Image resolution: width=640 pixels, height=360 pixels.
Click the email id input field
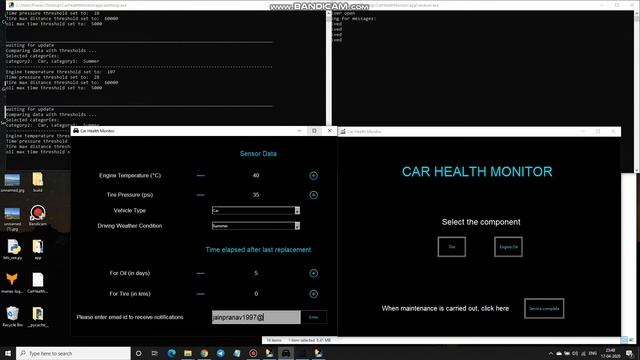256,317
